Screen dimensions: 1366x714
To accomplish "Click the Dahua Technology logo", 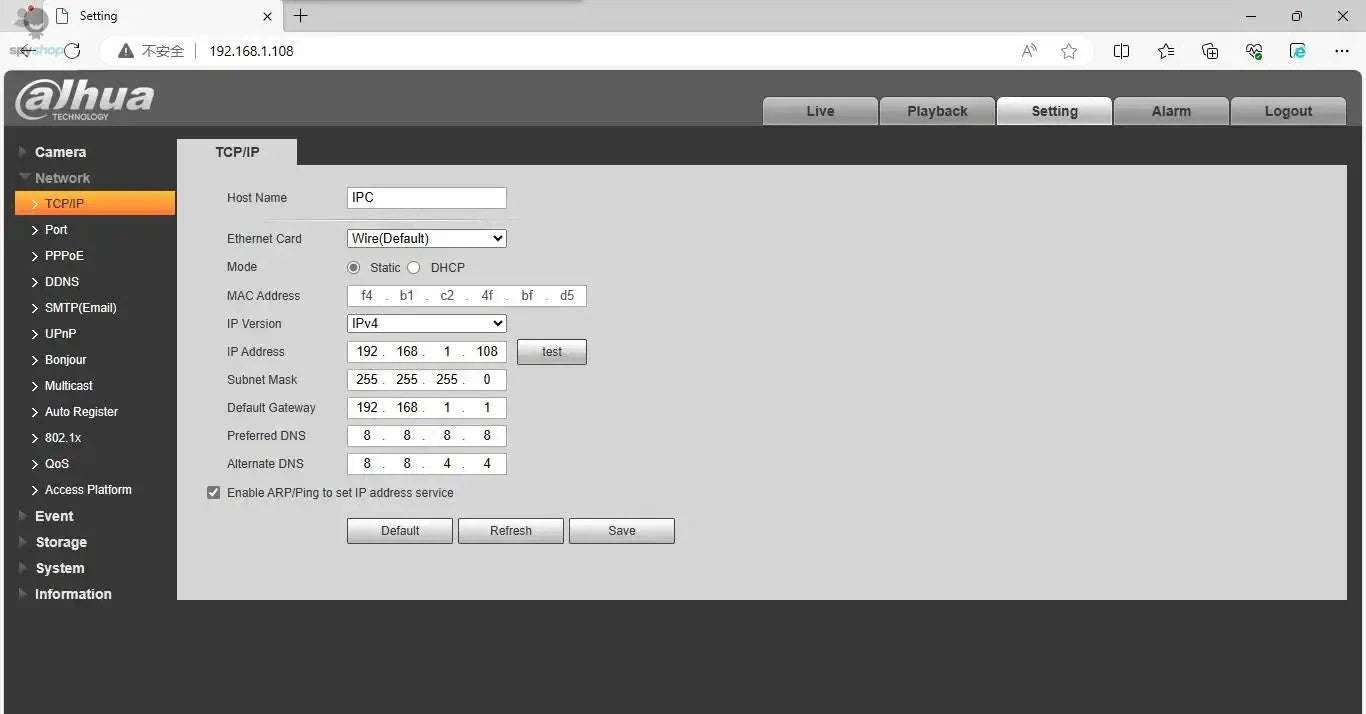I will pyautogui.click(x=85, y=100).
